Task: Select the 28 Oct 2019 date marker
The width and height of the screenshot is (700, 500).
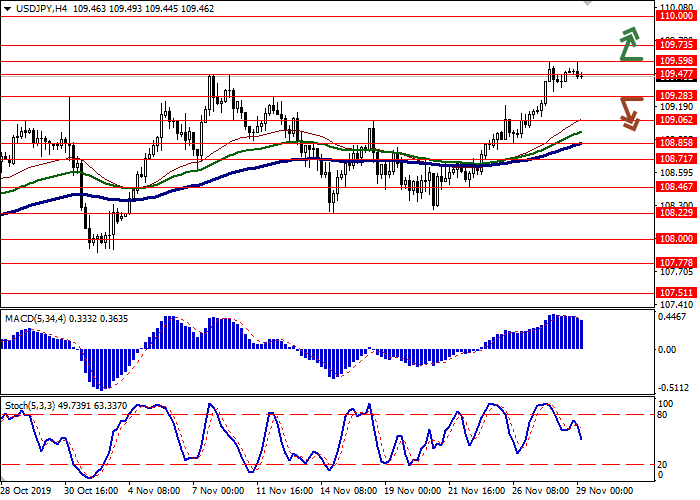Action: (27, 492)
